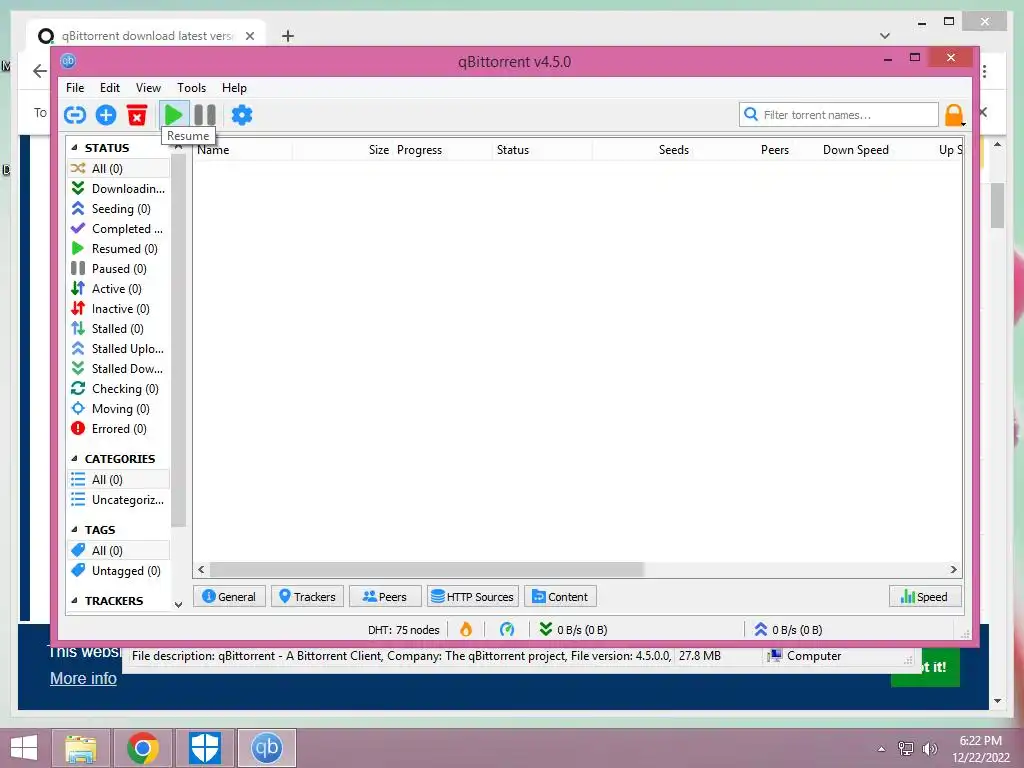
Task: Select the Paused (0) filter
Action: pyautogui.click(x=118, y=268)
